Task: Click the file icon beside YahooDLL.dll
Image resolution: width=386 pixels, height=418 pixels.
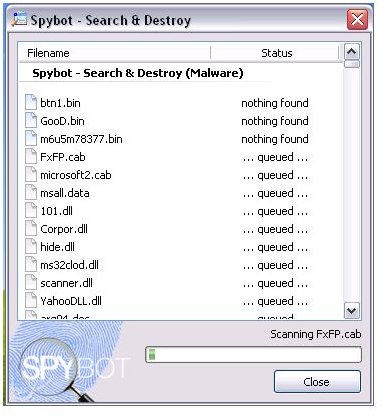Action: point(31,301)
